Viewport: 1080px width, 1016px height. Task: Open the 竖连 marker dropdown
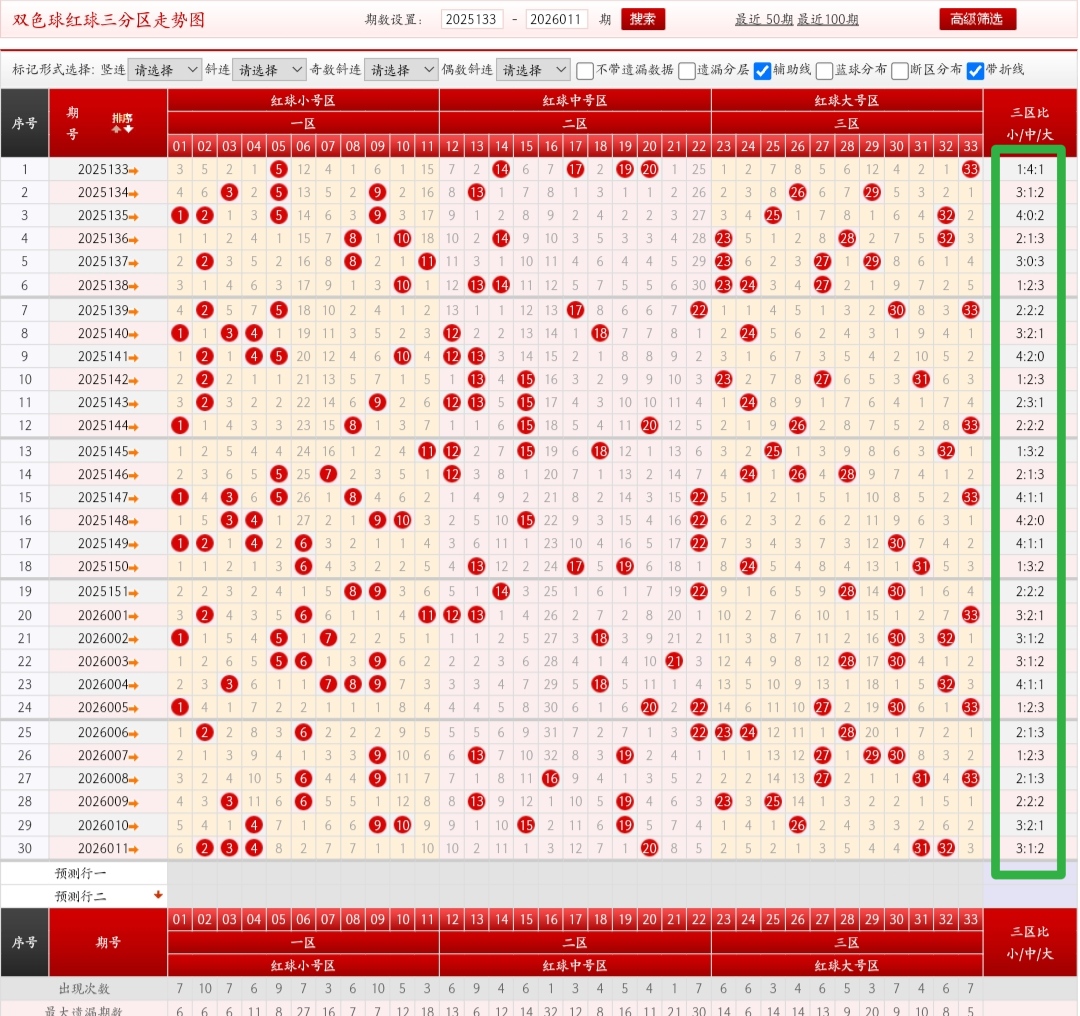coord(165,70)
